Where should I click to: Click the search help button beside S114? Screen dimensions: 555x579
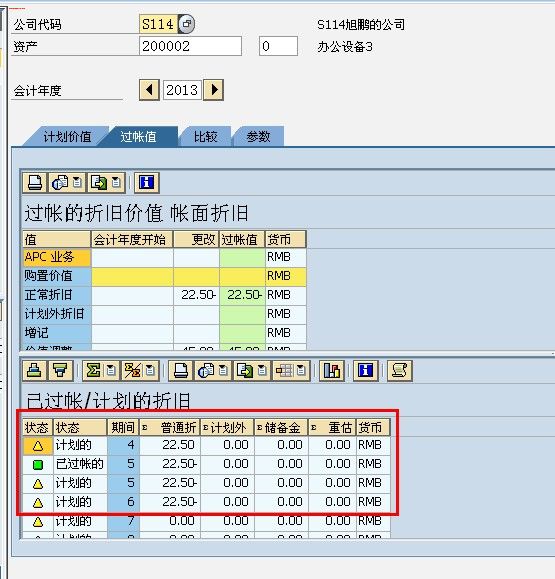tap(187, 24)
